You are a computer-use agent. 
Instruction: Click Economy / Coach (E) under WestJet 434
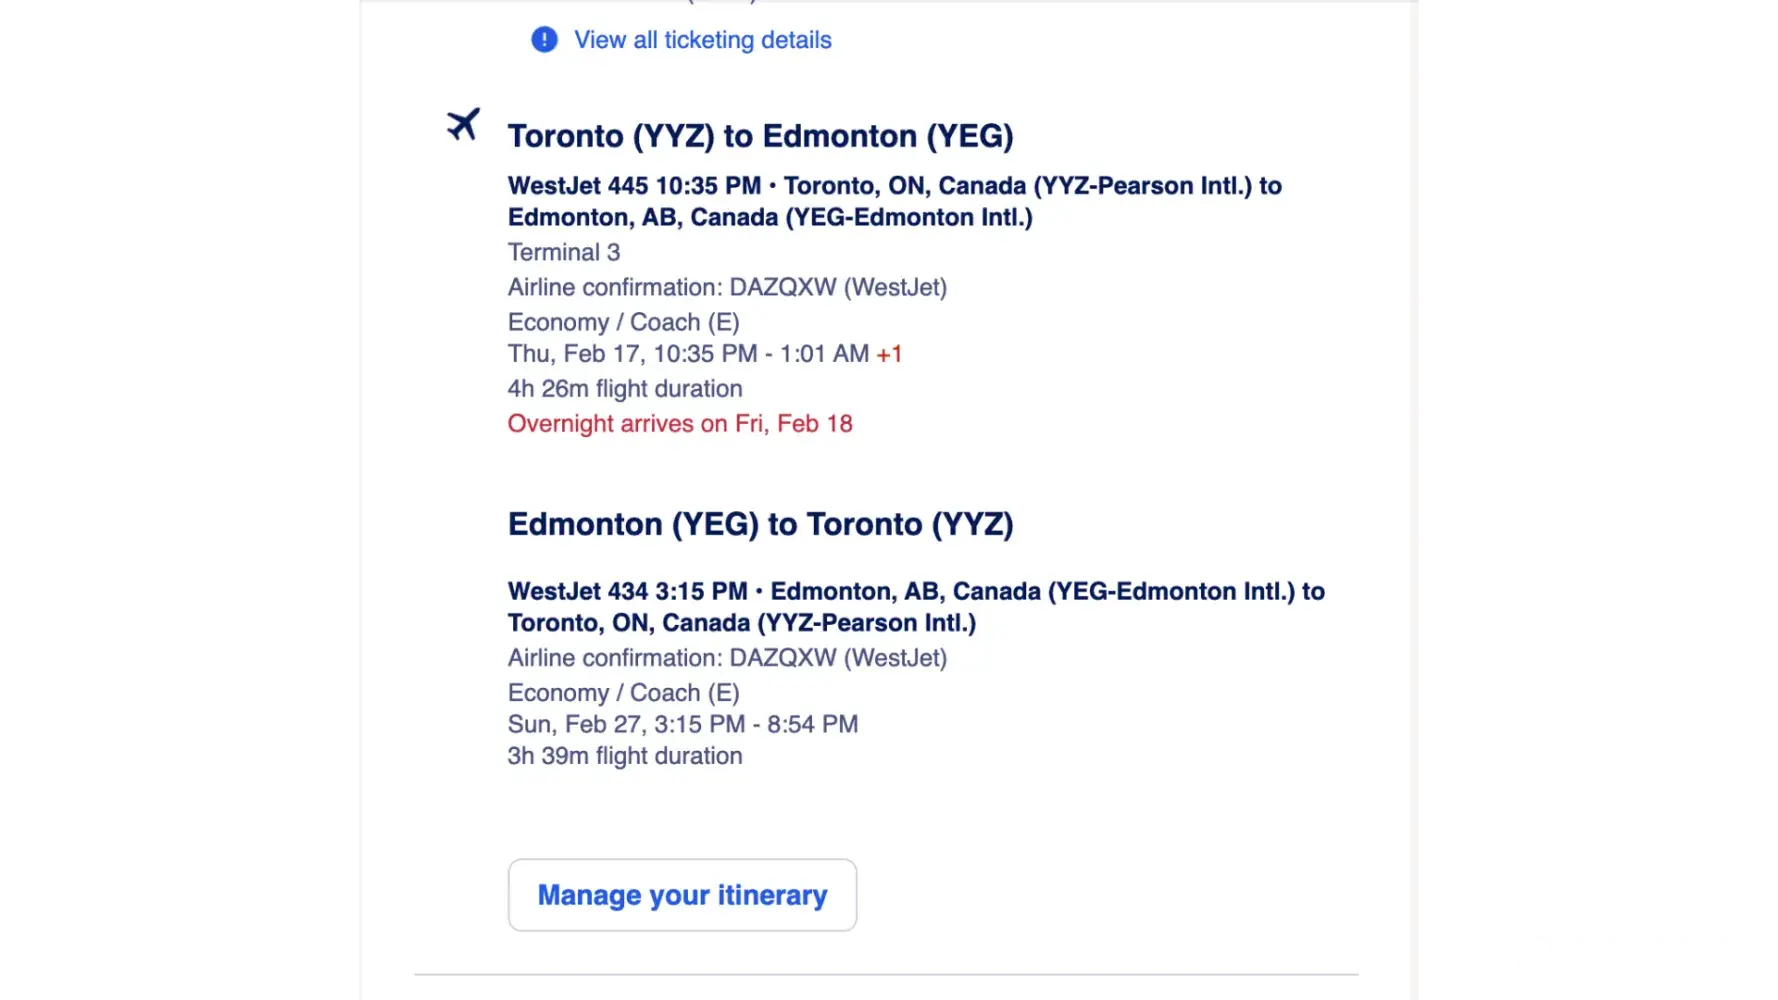pyautogui.click(x=624, y=693)
